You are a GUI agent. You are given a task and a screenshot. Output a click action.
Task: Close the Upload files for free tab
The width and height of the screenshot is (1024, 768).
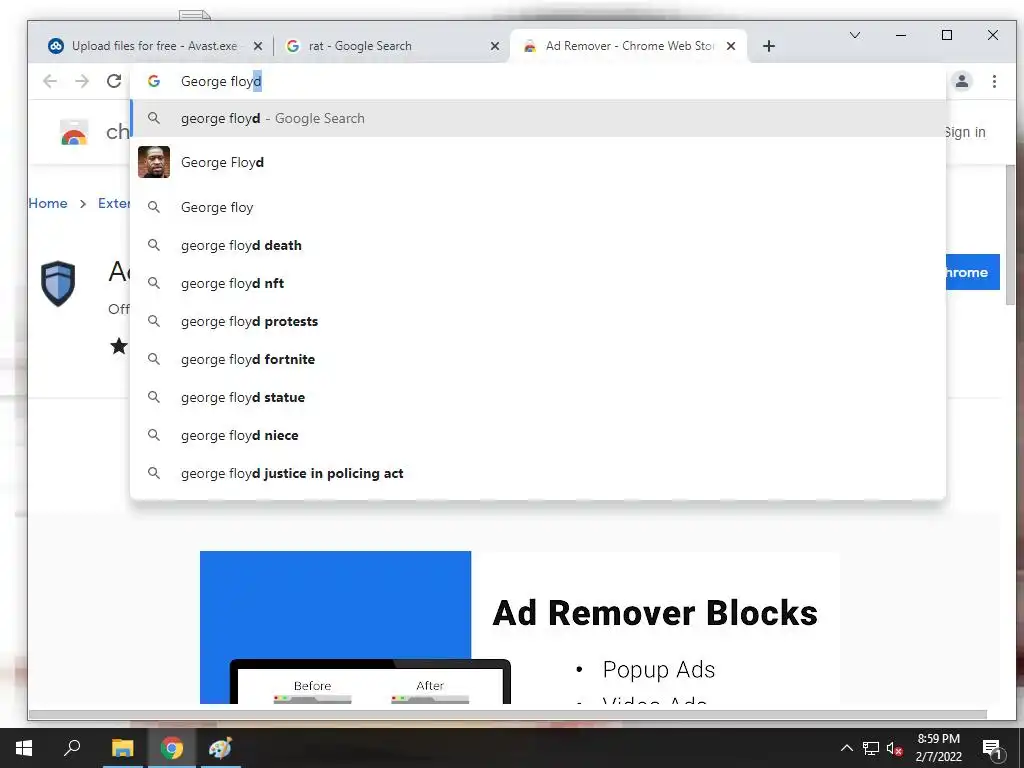258,46
